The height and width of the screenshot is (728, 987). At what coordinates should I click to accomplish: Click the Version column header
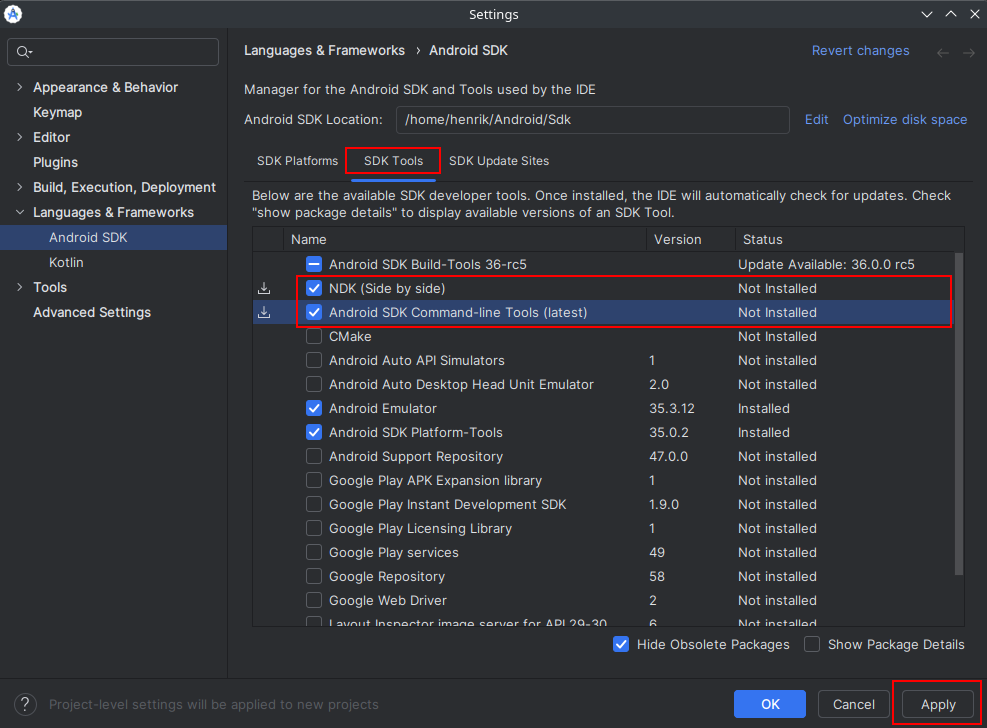click(x=691, y=240)
